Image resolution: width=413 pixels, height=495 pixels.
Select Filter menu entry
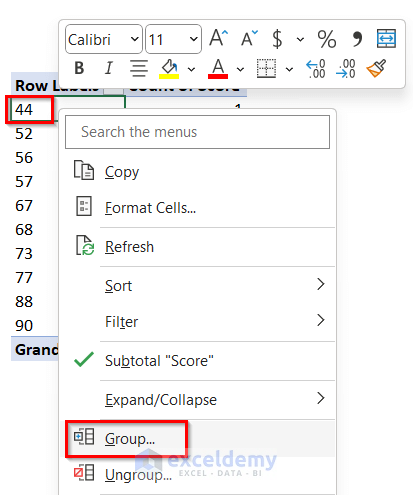coord(197,322)
